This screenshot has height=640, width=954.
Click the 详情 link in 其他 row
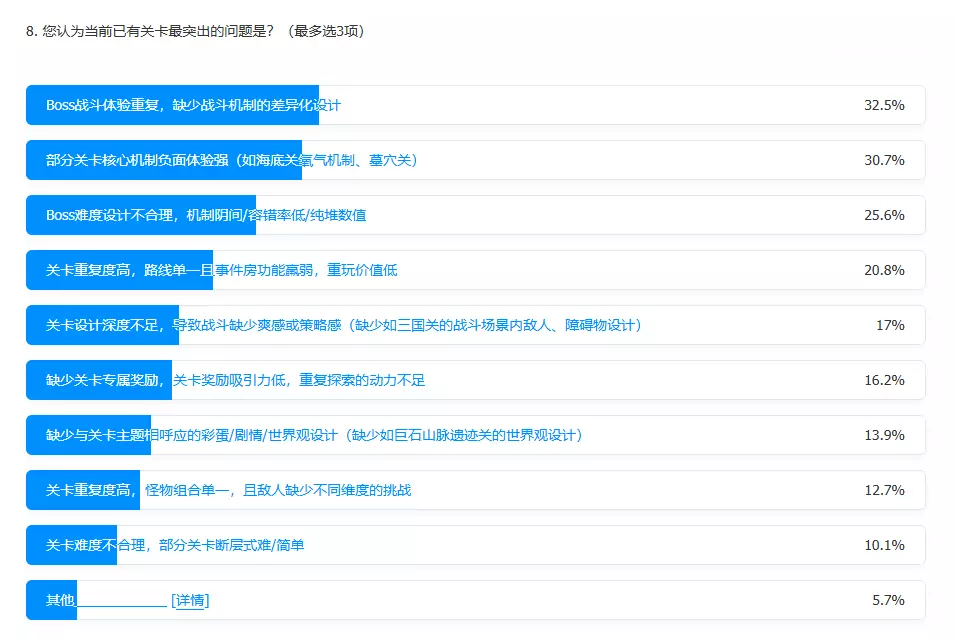pyautogui.click(x=190, y=600)
